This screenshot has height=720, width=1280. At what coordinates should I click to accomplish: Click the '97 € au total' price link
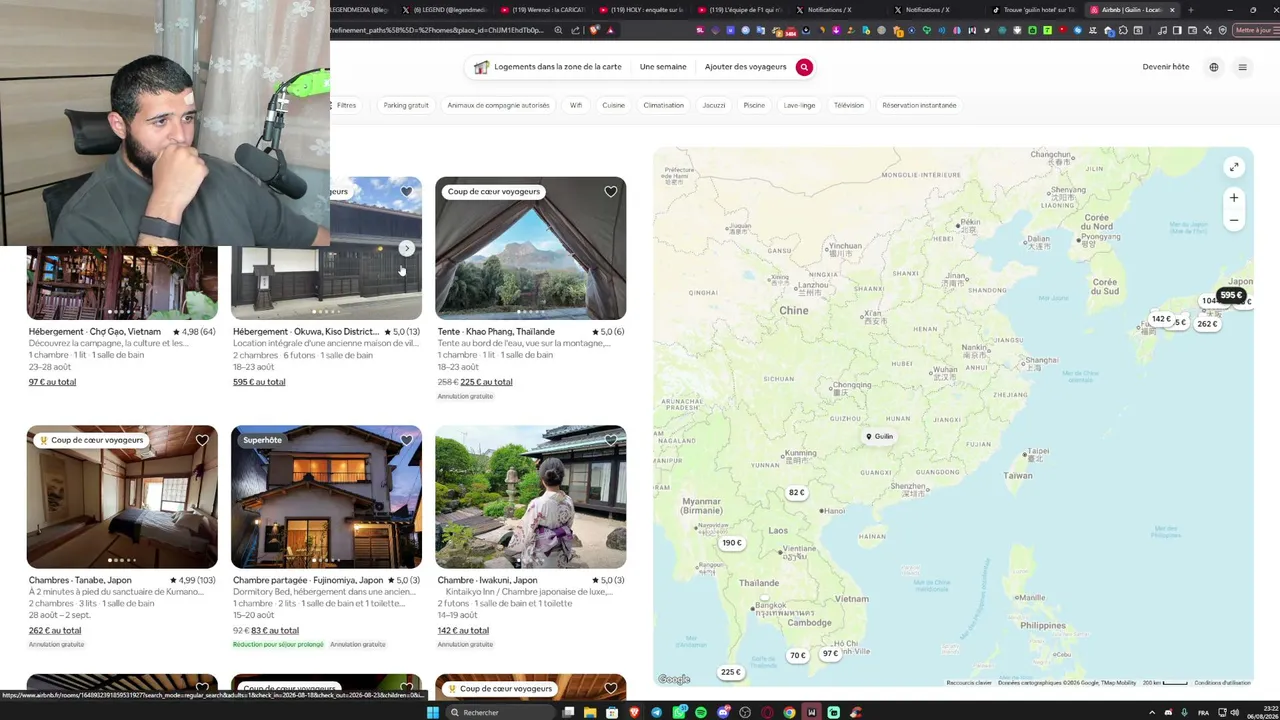pyautogui.click(x=52, y=382)
